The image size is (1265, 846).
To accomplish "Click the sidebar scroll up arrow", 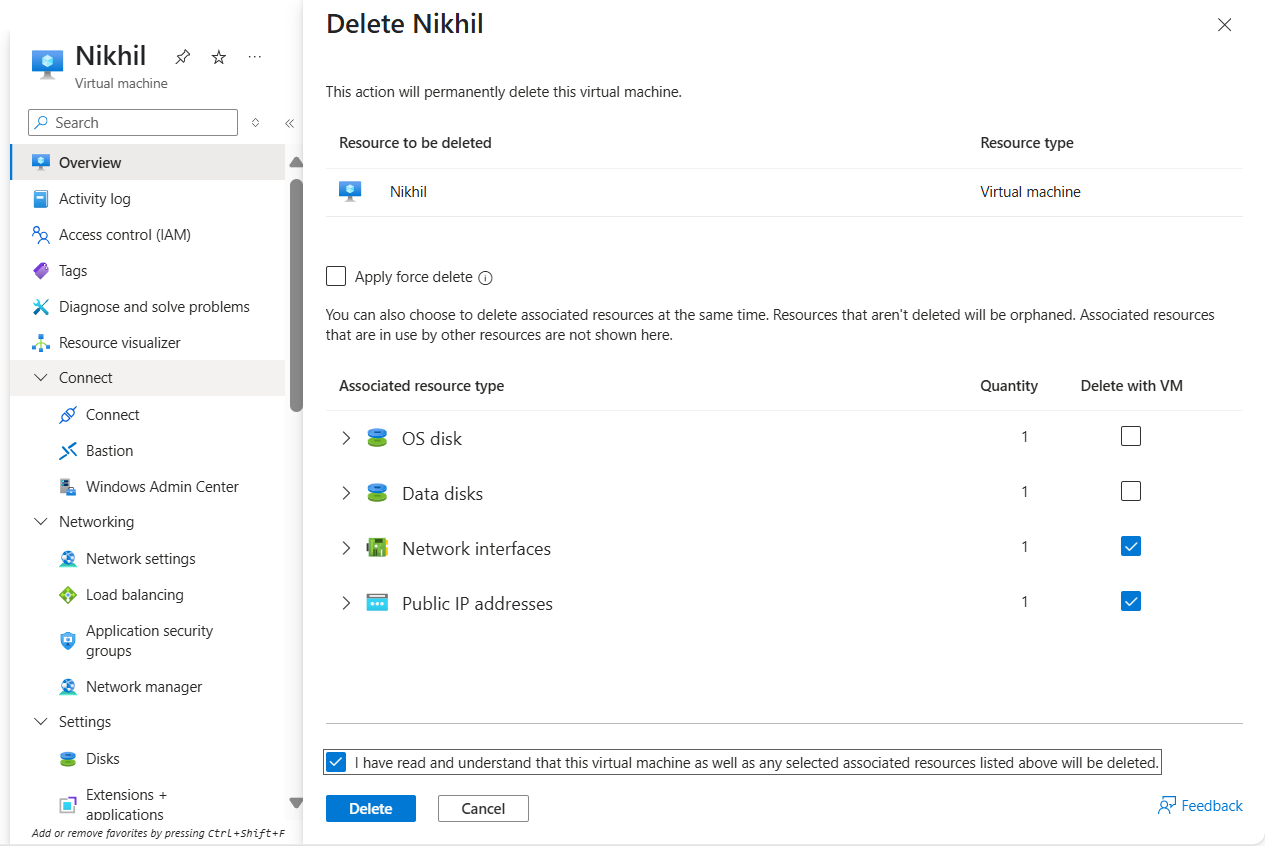I will click(296, 162).
